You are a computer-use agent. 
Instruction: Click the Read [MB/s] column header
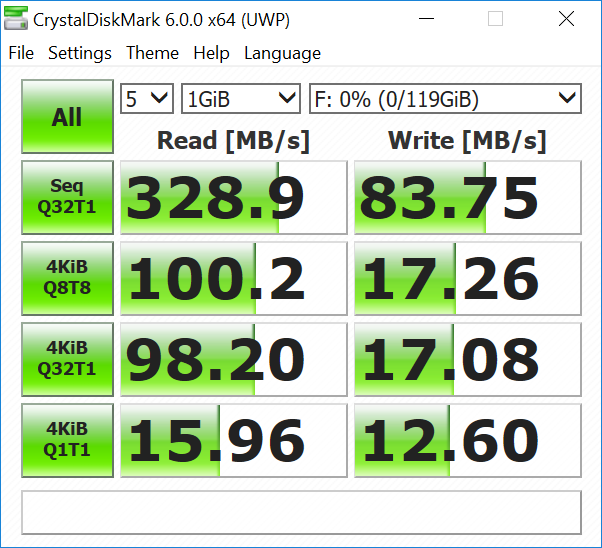click(x=233, y=141)
